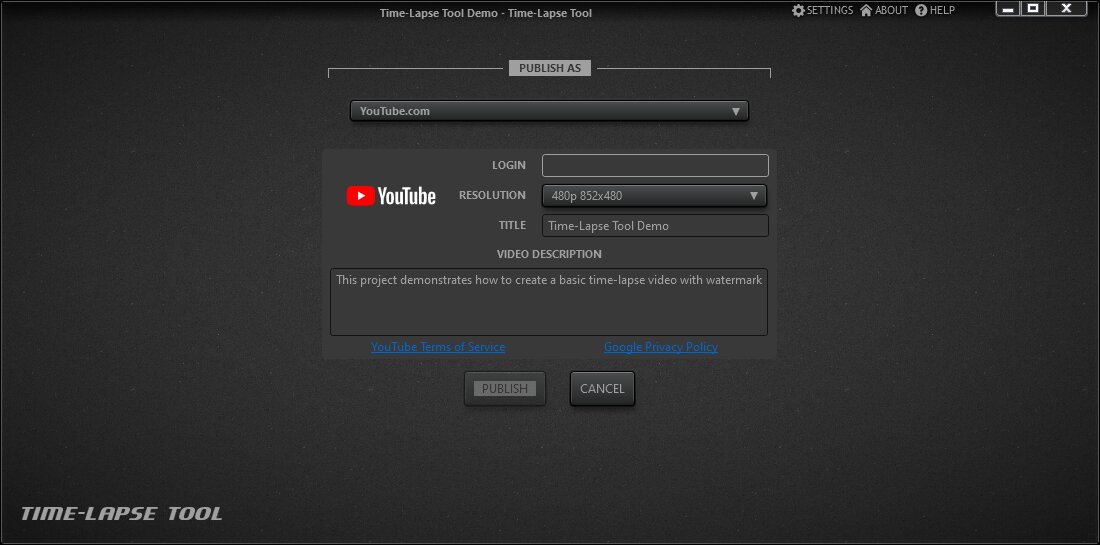The image size is (1100, 545).
Task: Minimize the Time-Lapse Tool window
Action: pos(1009,9)
